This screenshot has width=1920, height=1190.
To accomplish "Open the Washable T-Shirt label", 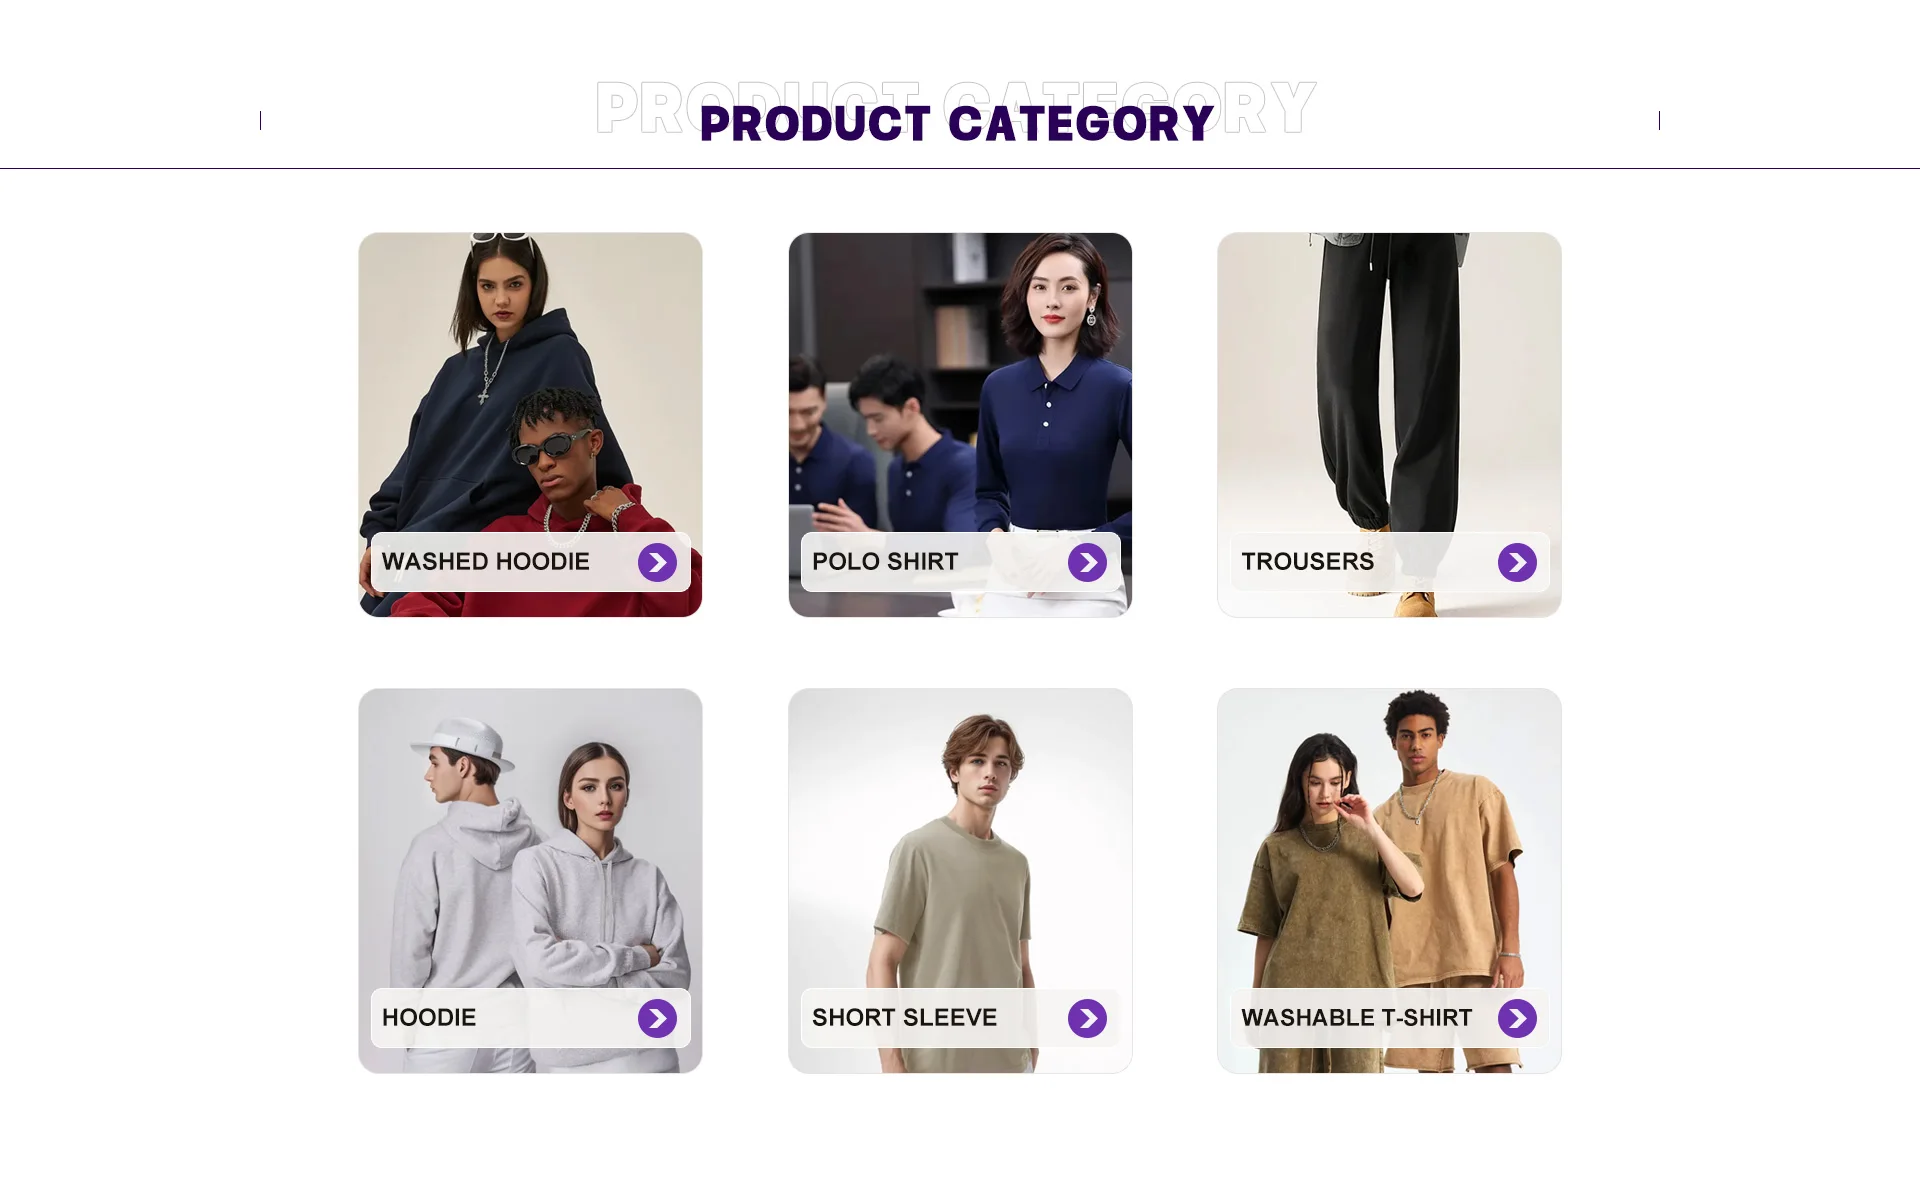I will point(1357,1018).
